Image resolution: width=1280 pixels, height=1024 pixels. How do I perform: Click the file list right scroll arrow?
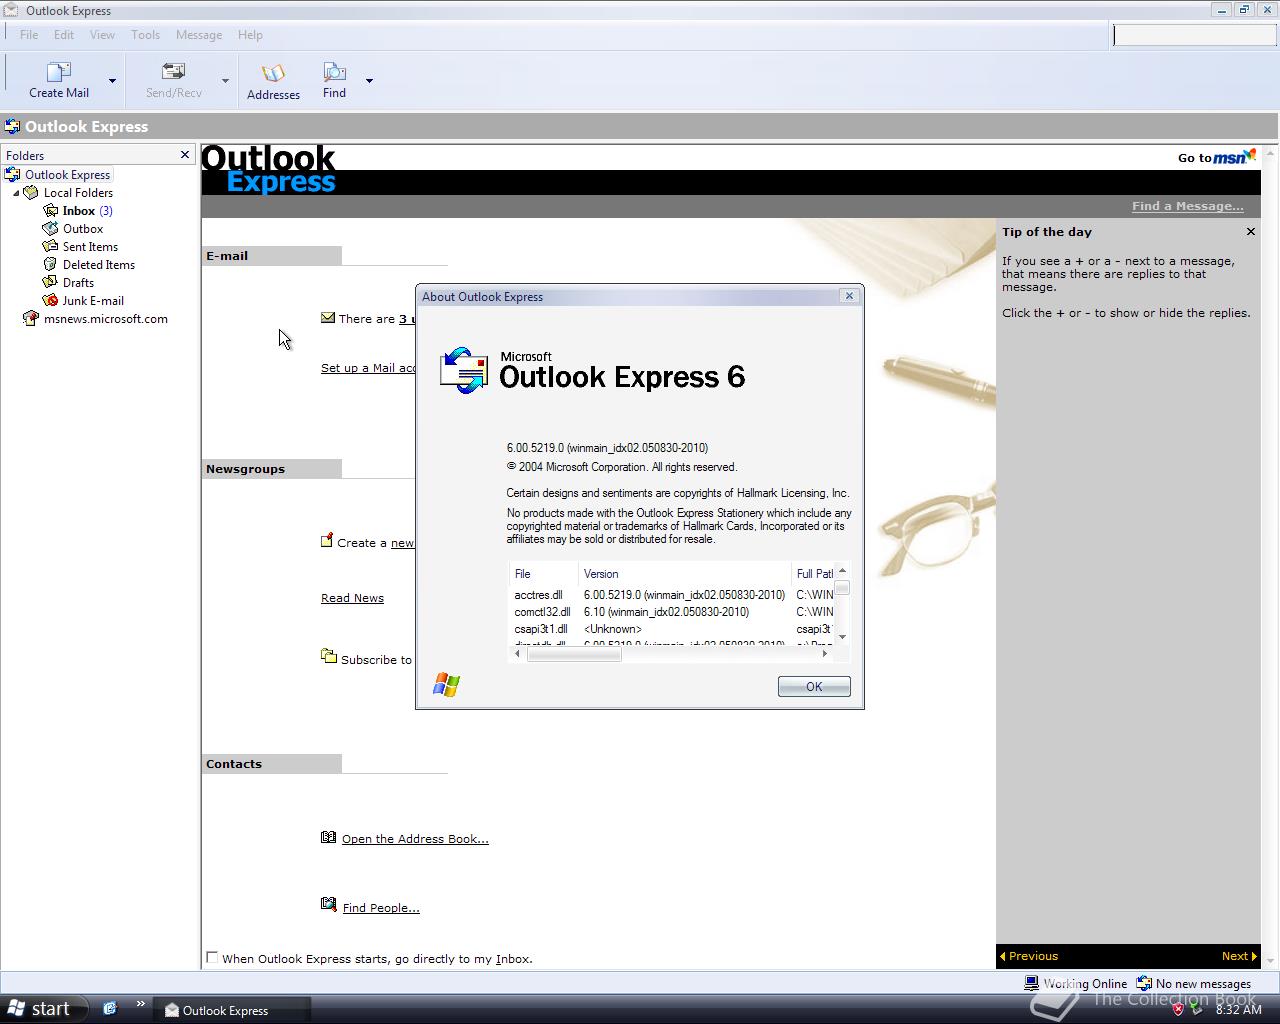pyautogui.click(x=826, y=654)
